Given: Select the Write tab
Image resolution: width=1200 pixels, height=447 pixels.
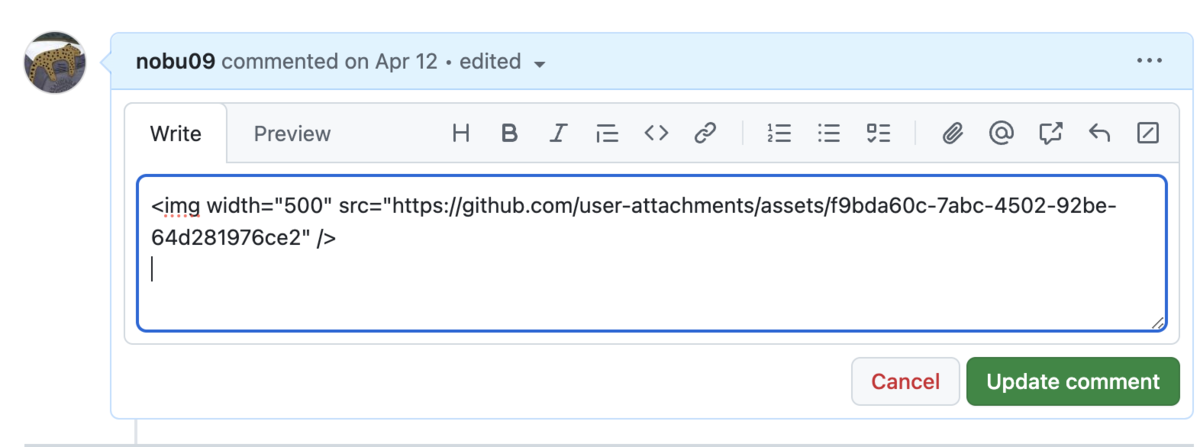Looking at the screenshot, I should coord(175,134).
